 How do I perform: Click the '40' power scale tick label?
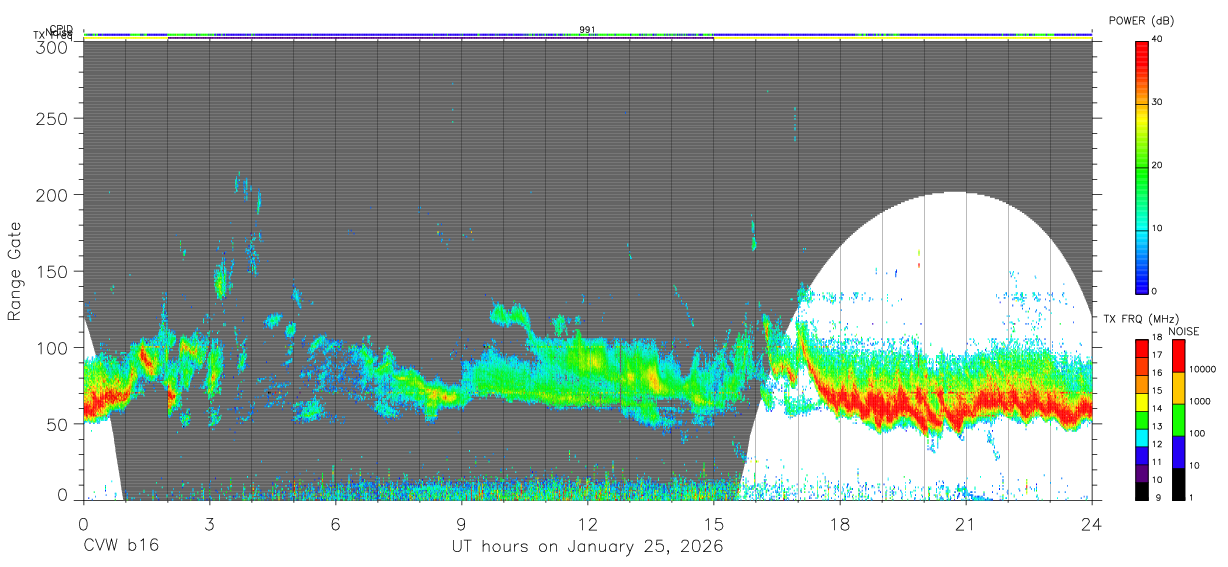tap(1158, 39)
